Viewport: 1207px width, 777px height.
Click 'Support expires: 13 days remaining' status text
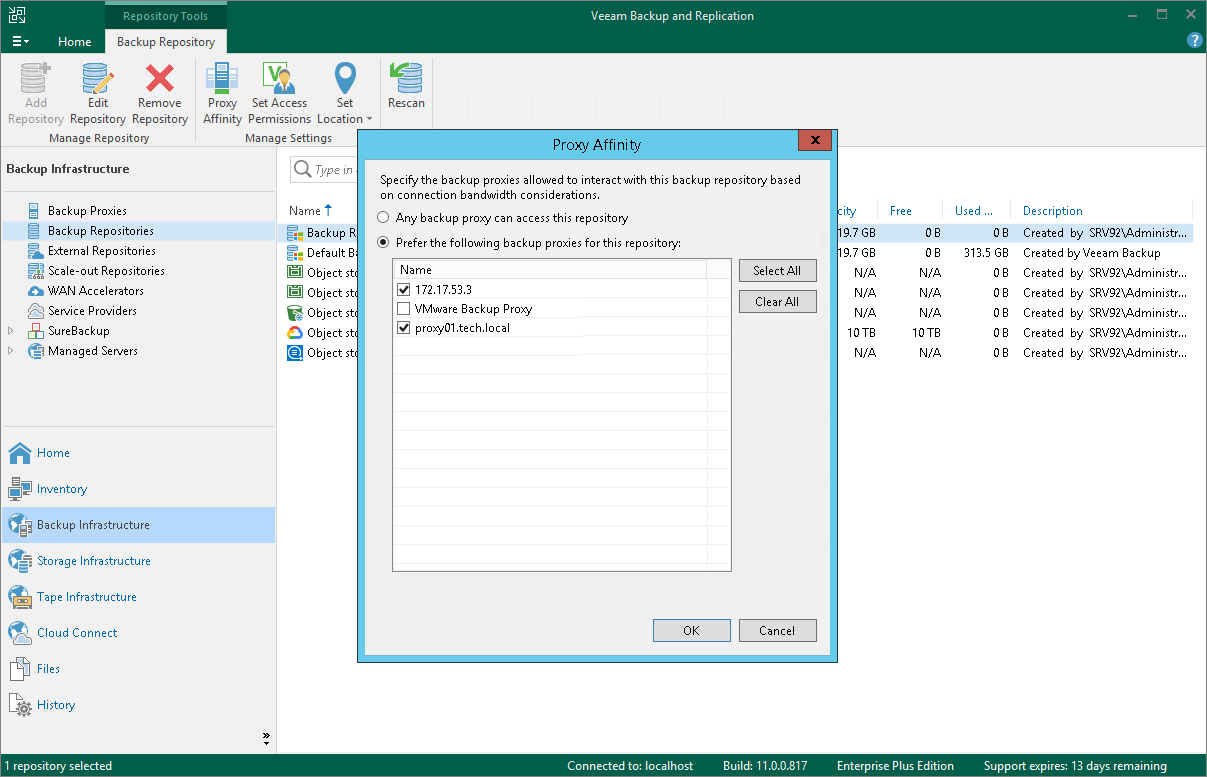[1075, 766]
